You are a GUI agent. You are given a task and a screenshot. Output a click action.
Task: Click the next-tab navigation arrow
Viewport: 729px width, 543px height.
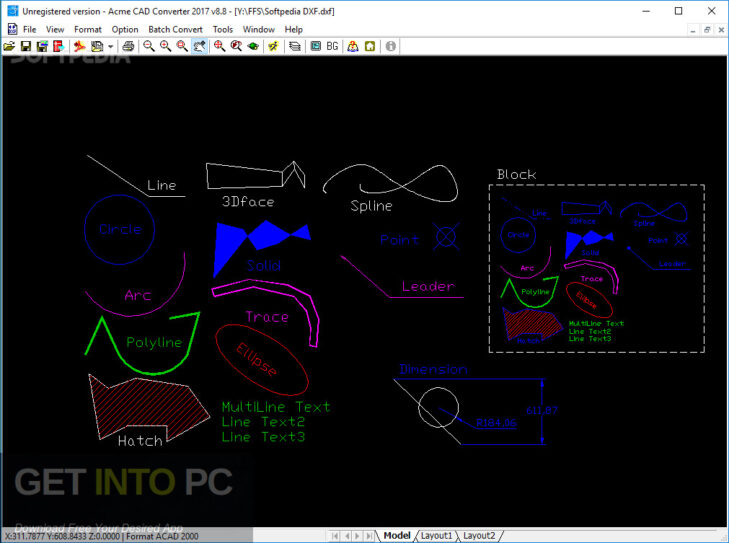tap(357, 536)
